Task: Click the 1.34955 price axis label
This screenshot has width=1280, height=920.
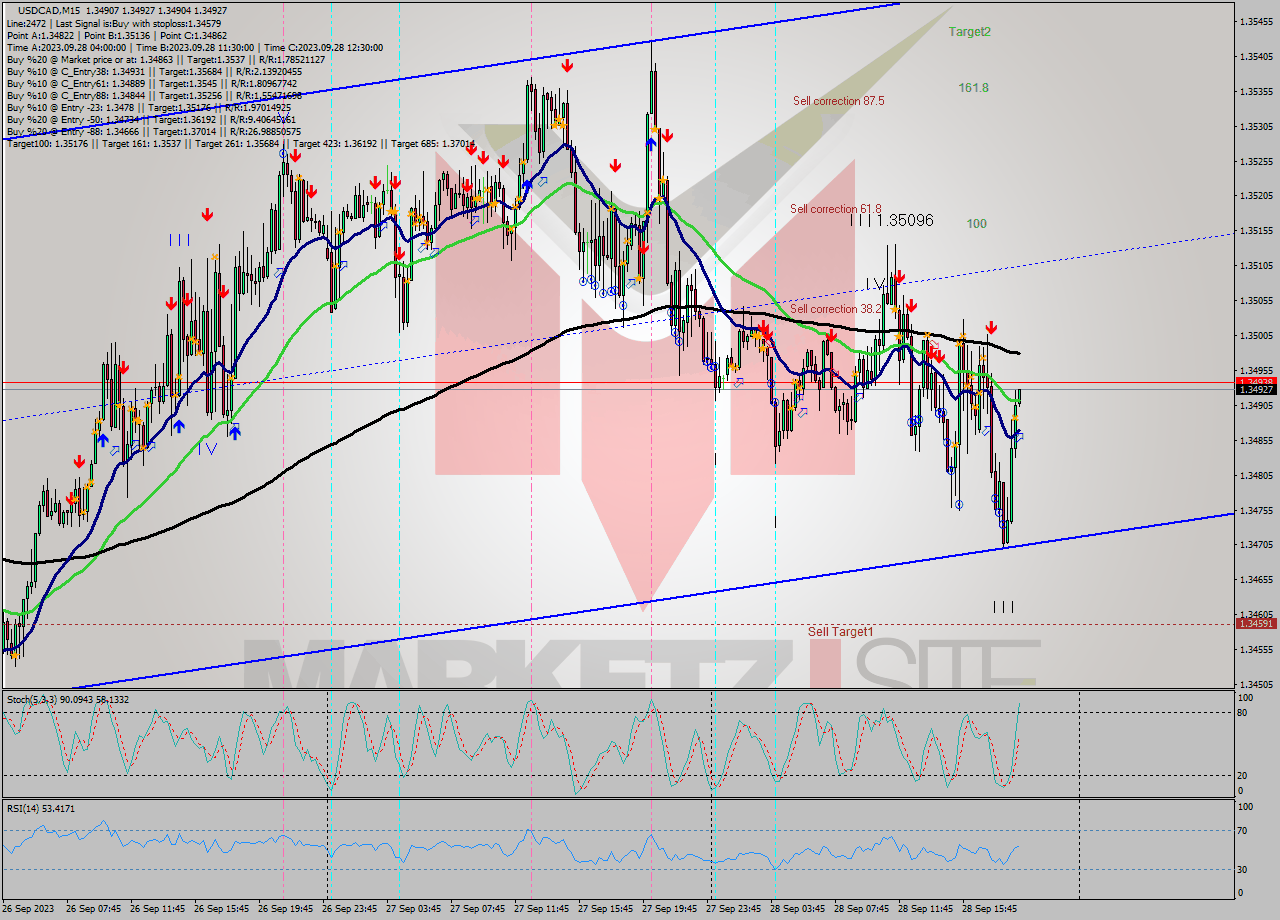Action: [1256, 370]
